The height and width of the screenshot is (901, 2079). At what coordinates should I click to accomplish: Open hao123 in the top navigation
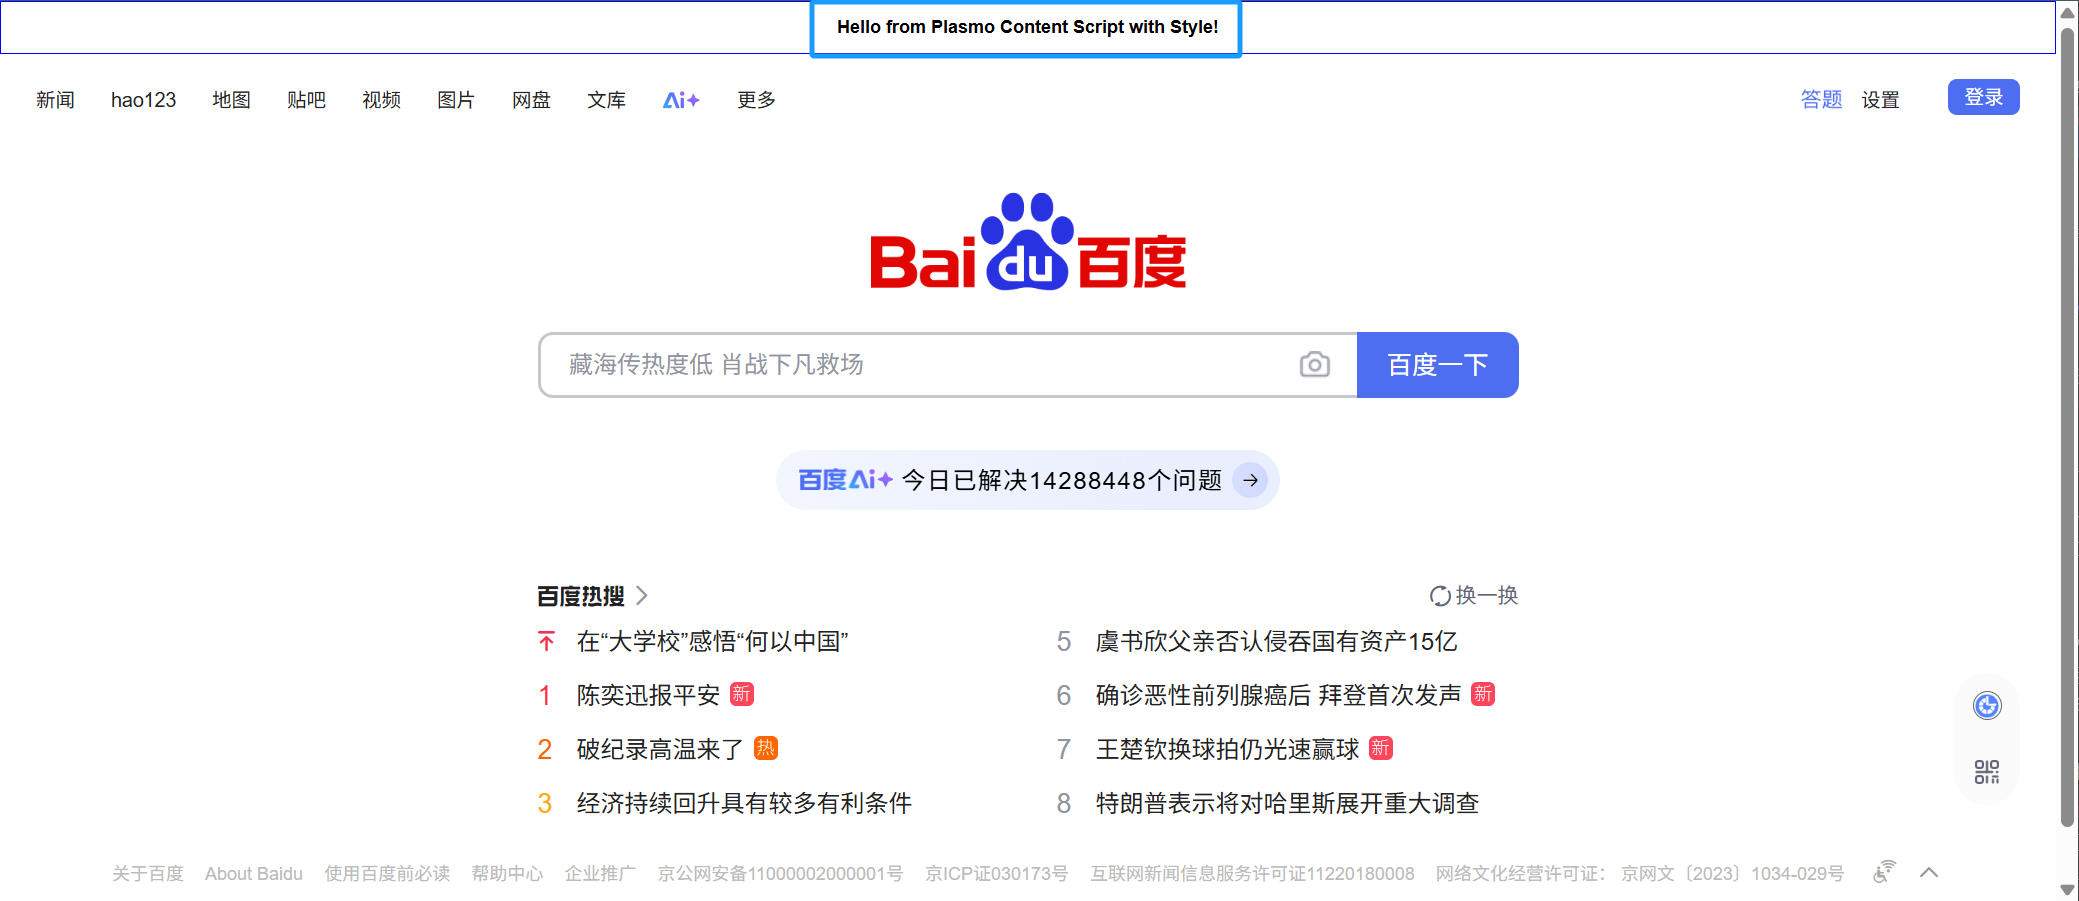click(x=143, y=100)
